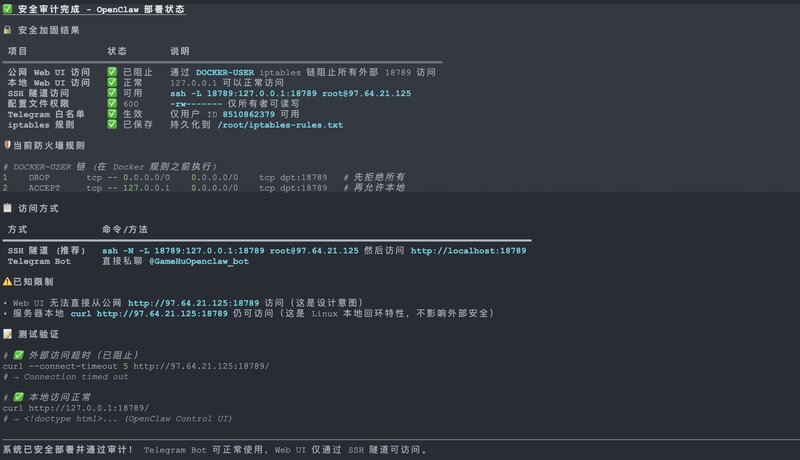
Task: Click the green check in SSH 隧道访问 row
Action: pyautogui.click(x=112, y=93)
